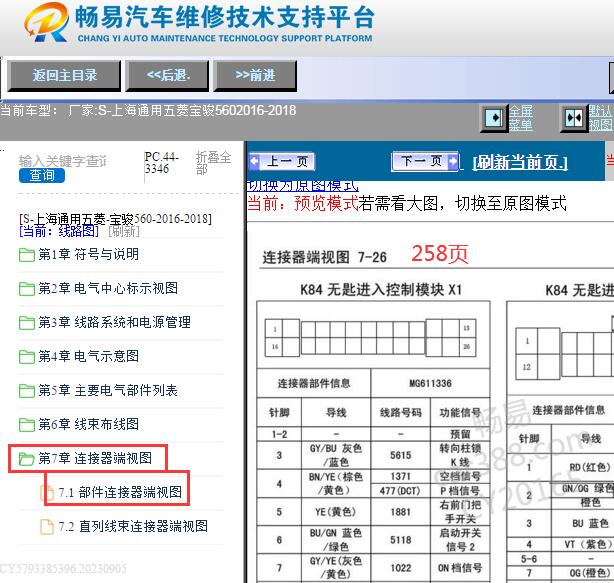Click left arrow icon on 上一页 button
The image size is (614, 583).
255,161
